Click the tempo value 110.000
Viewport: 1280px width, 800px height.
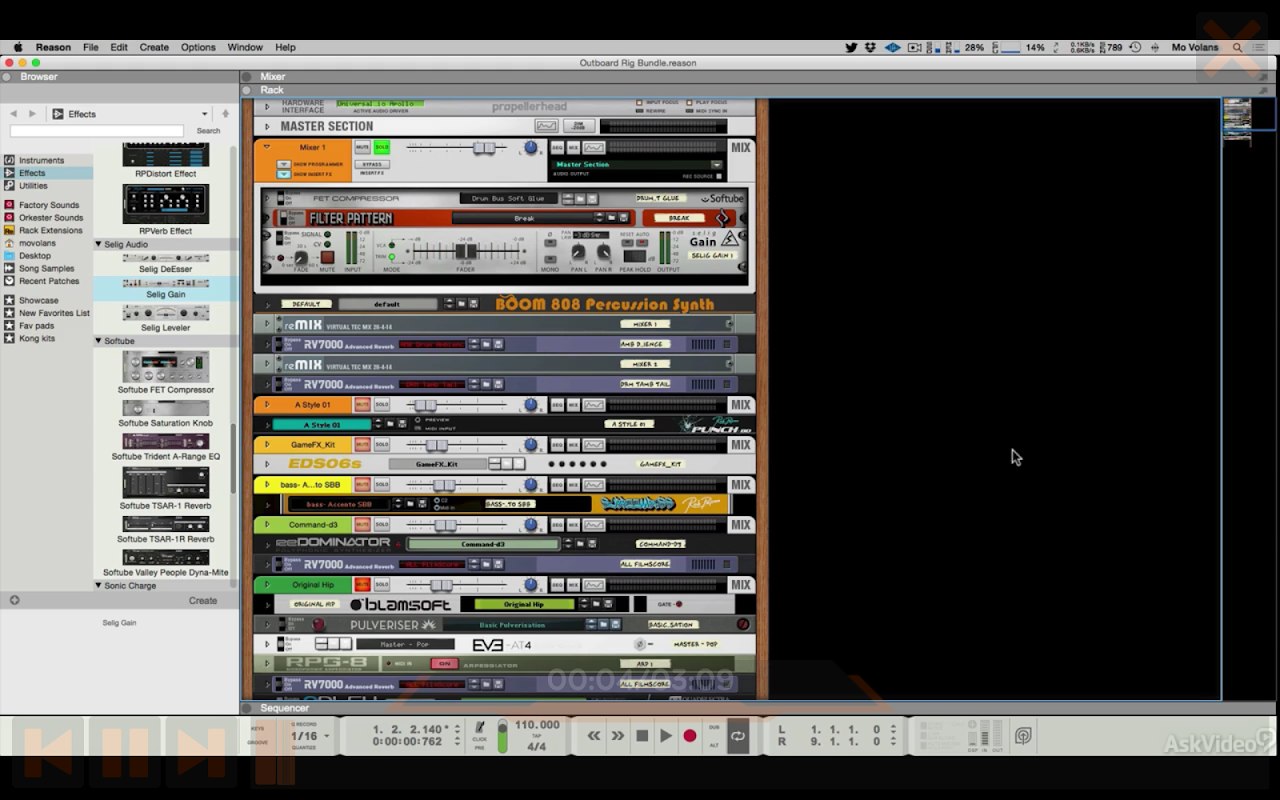tap(537, 725)
